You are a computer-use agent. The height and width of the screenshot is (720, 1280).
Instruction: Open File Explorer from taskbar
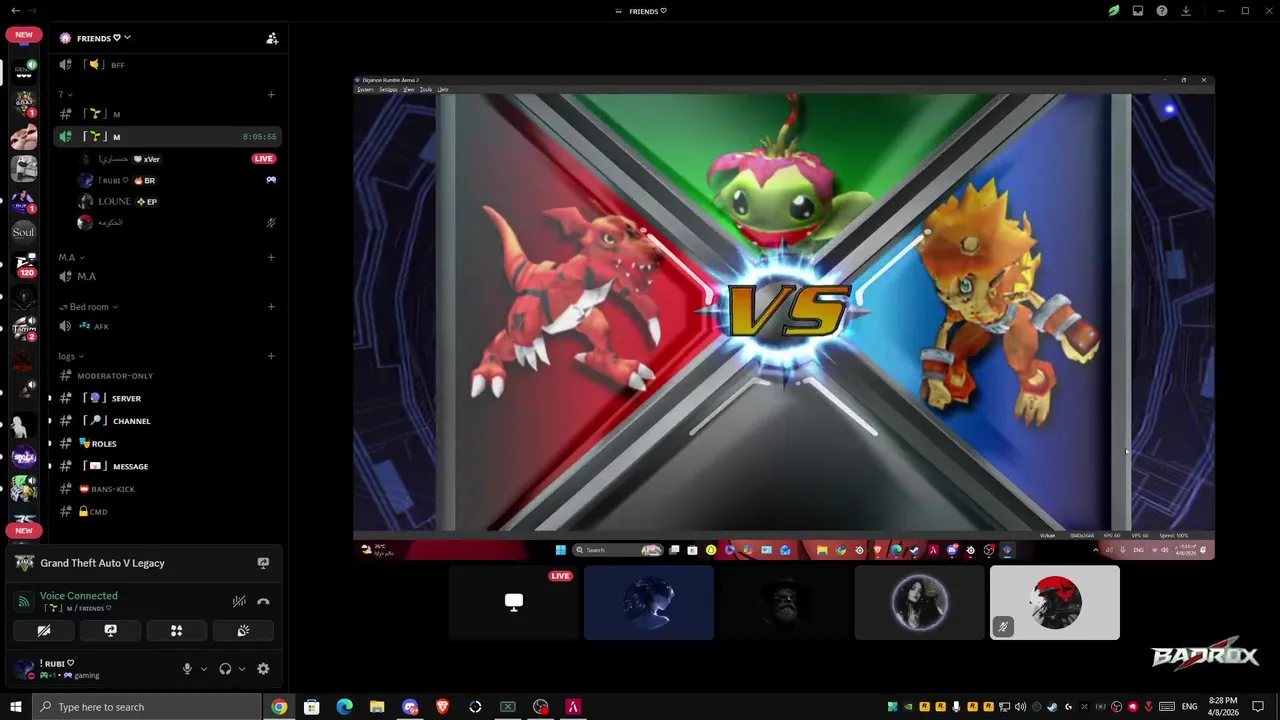coord(377,707)
